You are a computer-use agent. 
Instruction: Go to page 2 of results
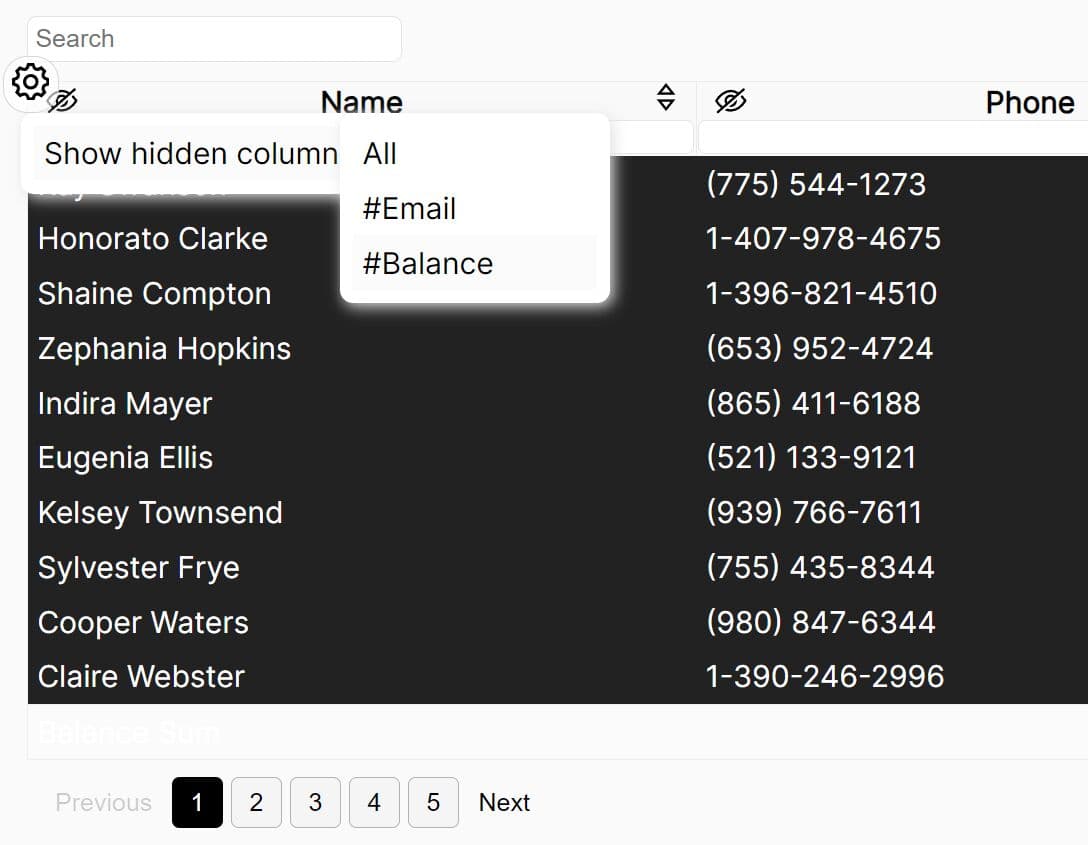click(256, 802)
